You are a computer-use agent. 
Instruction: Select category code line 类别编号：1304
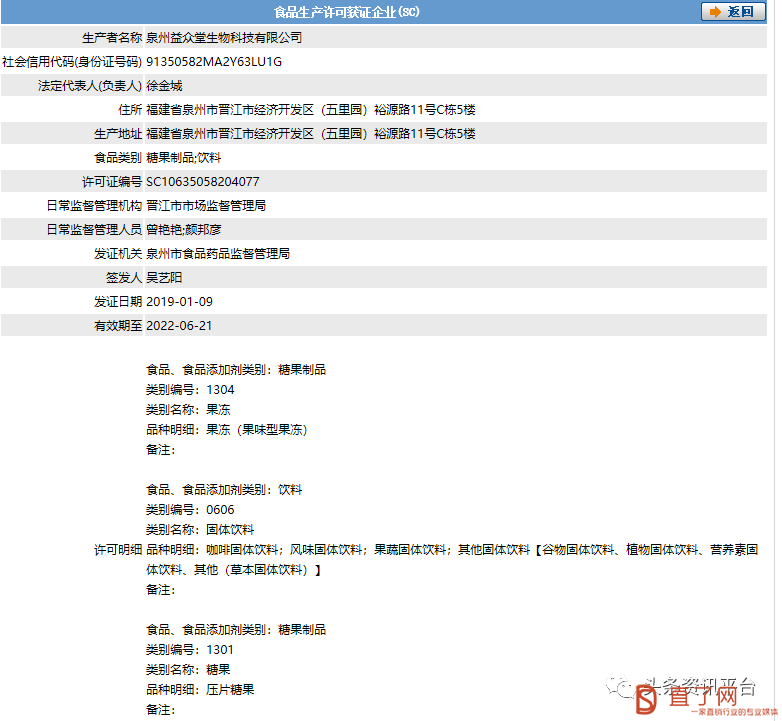tap(190, 389)
